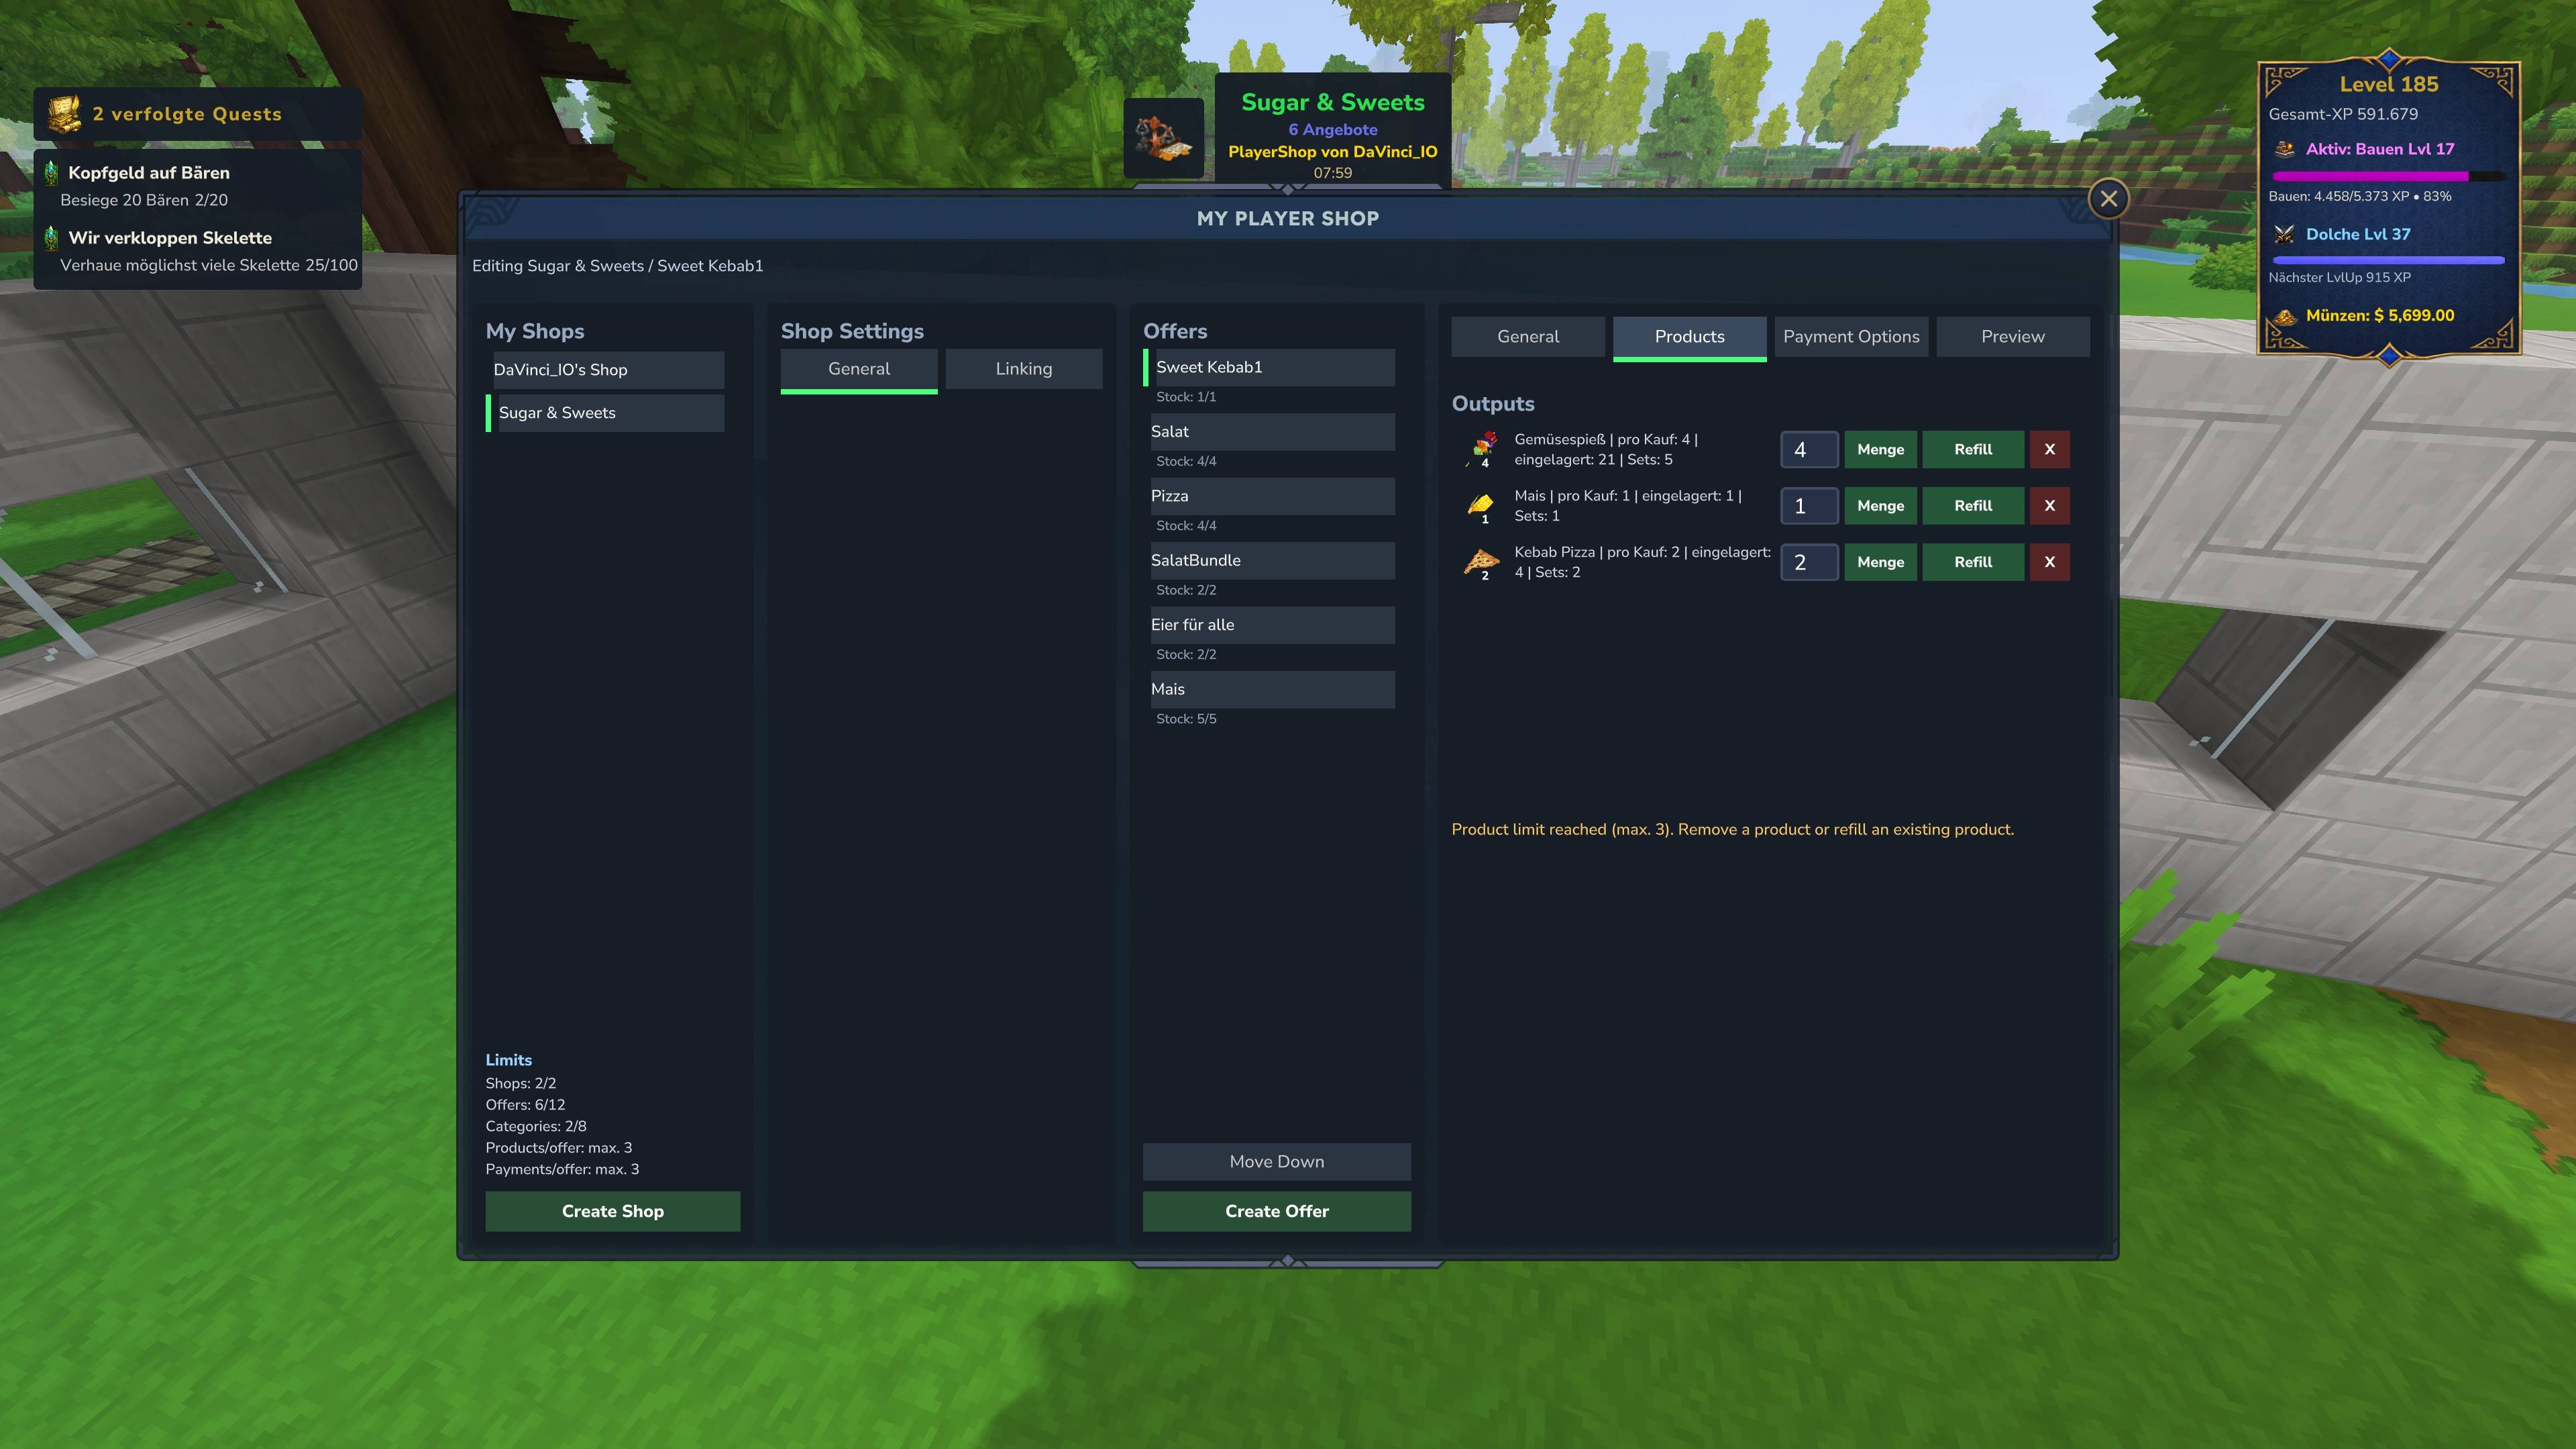The height and width of the screenshot is (1449, 2576).
Task: Click the Kebab Pizza product icon
Action: 1481,562
